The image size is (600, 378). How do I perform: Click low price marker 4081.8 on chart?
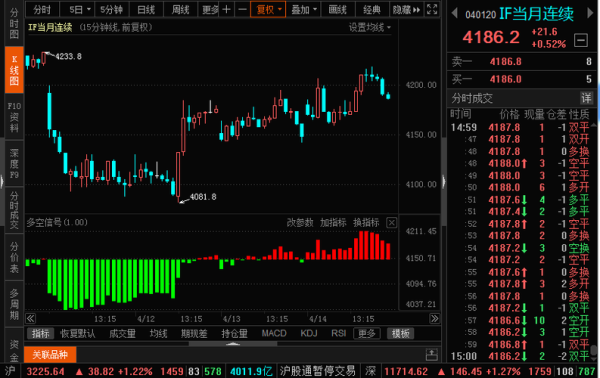click(203, 197)
